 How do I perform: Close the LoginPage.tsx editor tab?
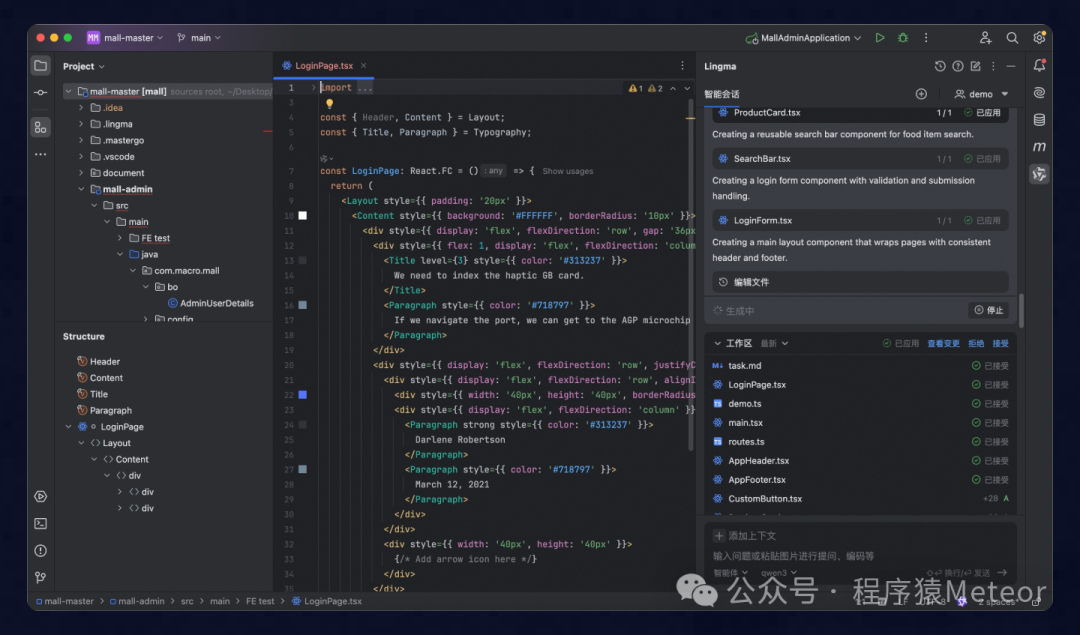[x=363, y=65]
